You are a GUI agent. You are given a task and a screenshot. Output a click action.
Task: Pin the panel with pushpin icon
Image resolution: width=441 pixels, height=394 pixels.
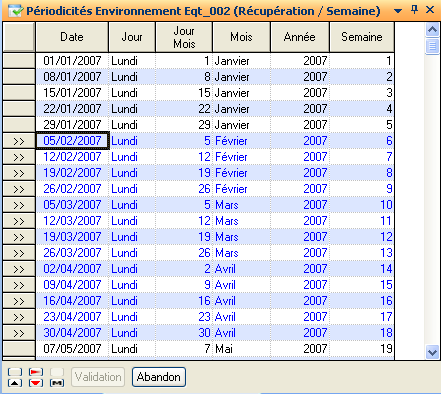point(414,9)
